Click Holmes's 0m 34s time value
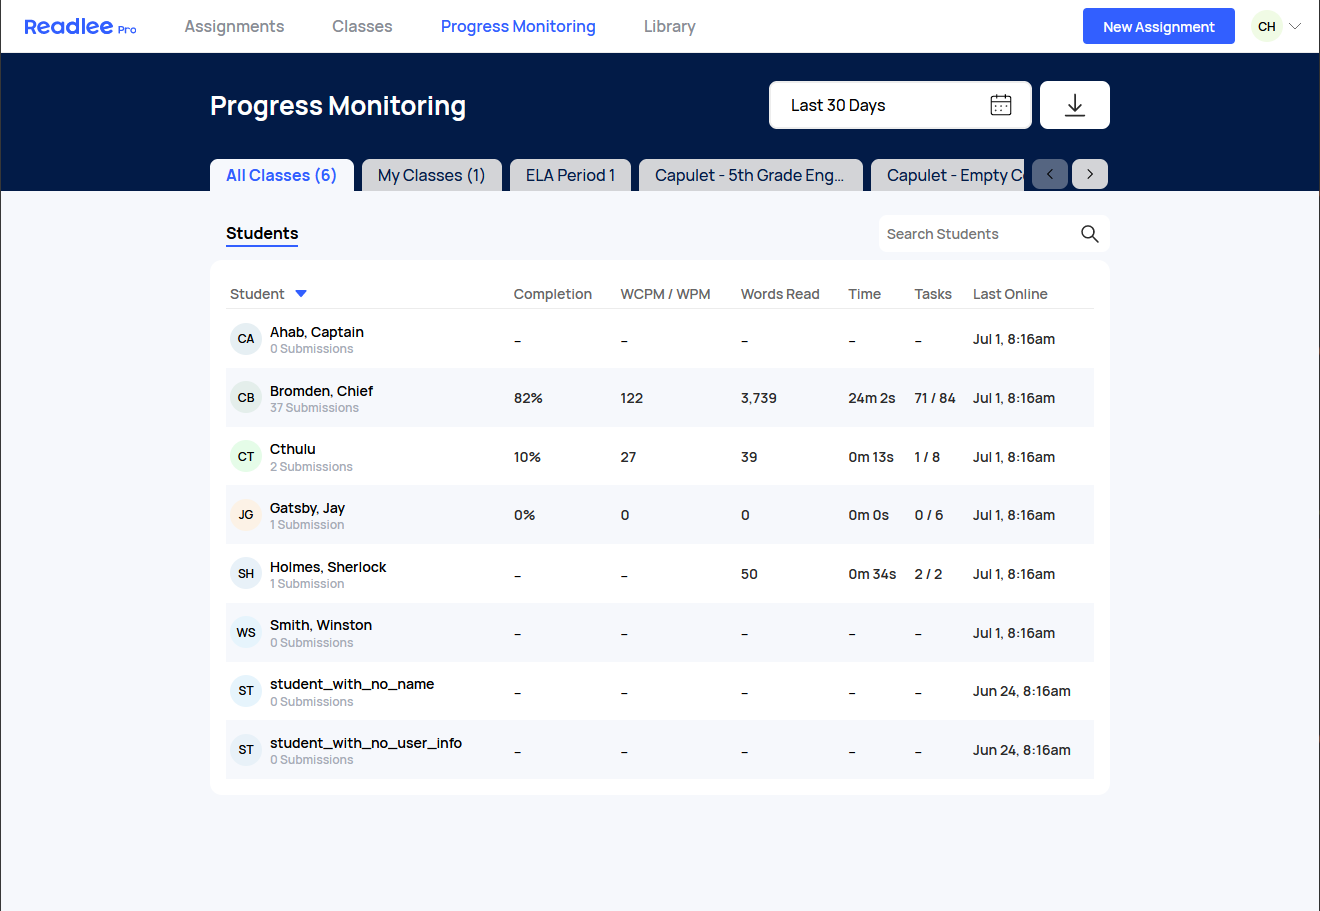 point(872,574)
